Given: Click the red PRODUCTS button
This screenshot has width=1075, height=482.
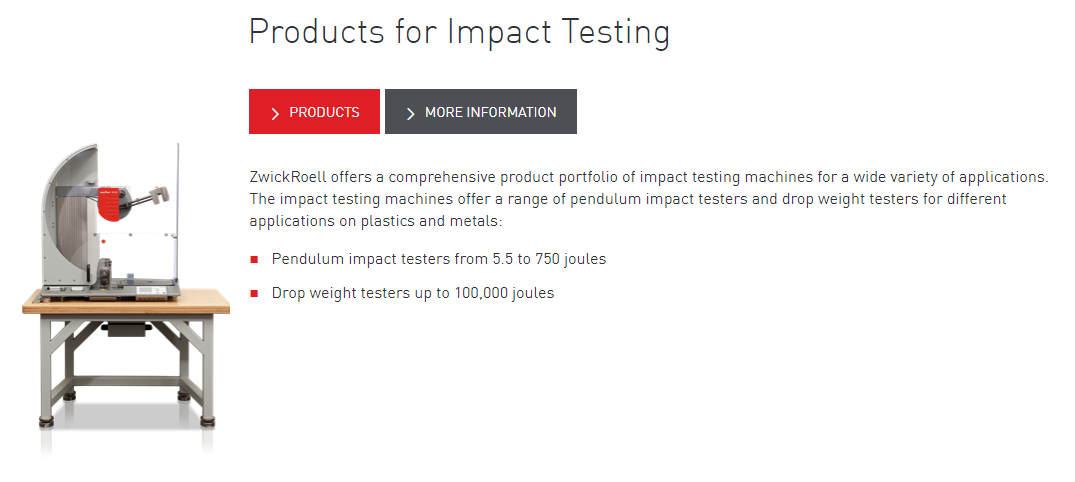Looking at the screenshot, I should click(314, 112).
